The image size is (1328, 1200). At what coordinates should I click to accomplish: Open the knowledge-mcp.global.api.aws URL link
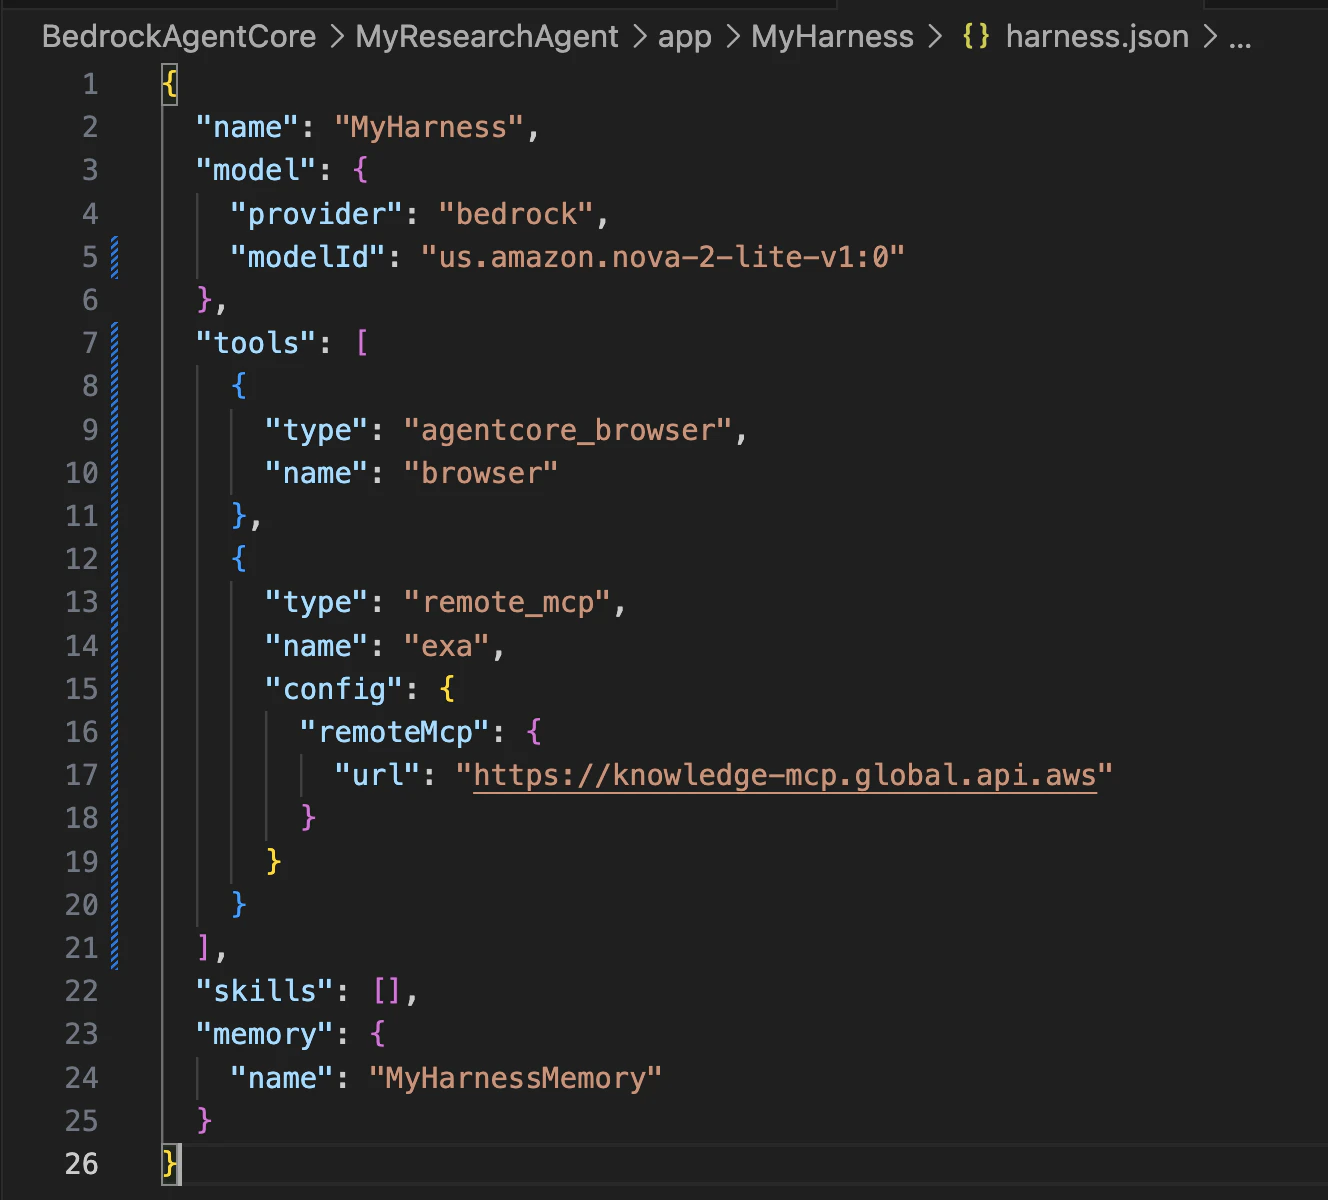[x=785, y=775]
